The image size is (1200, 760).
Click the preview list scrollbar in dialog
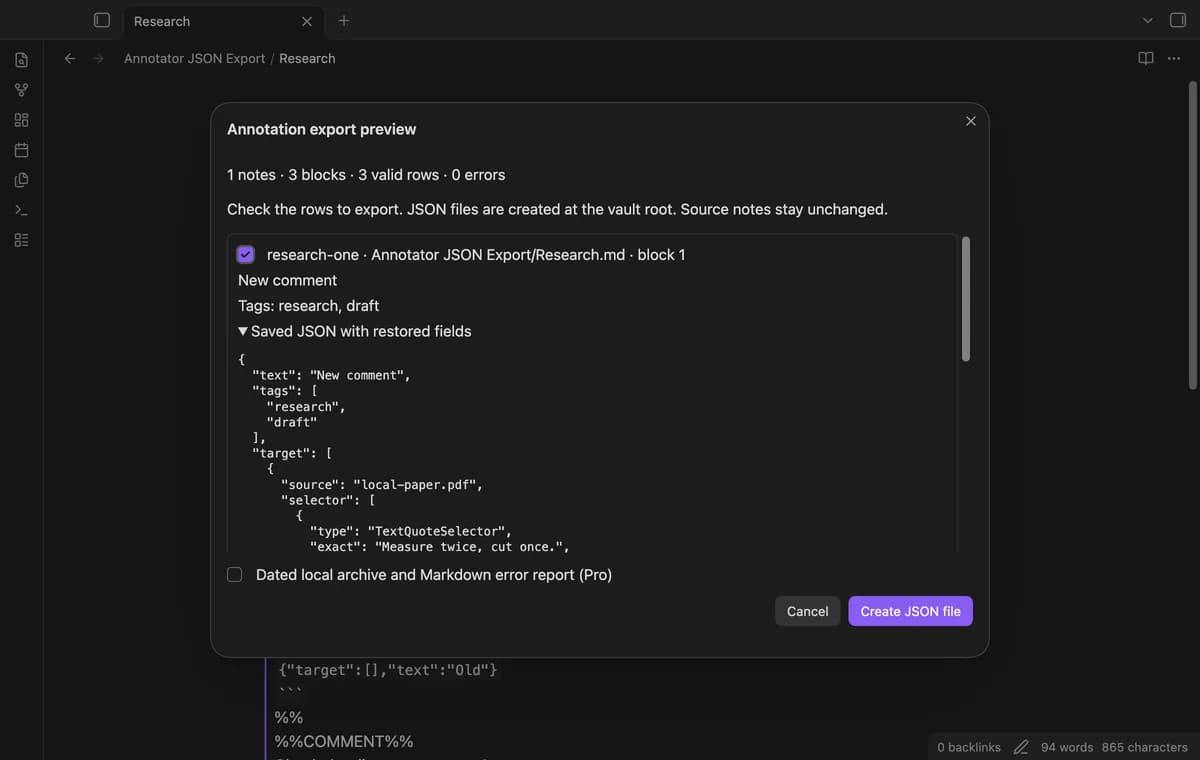(965, 299)
